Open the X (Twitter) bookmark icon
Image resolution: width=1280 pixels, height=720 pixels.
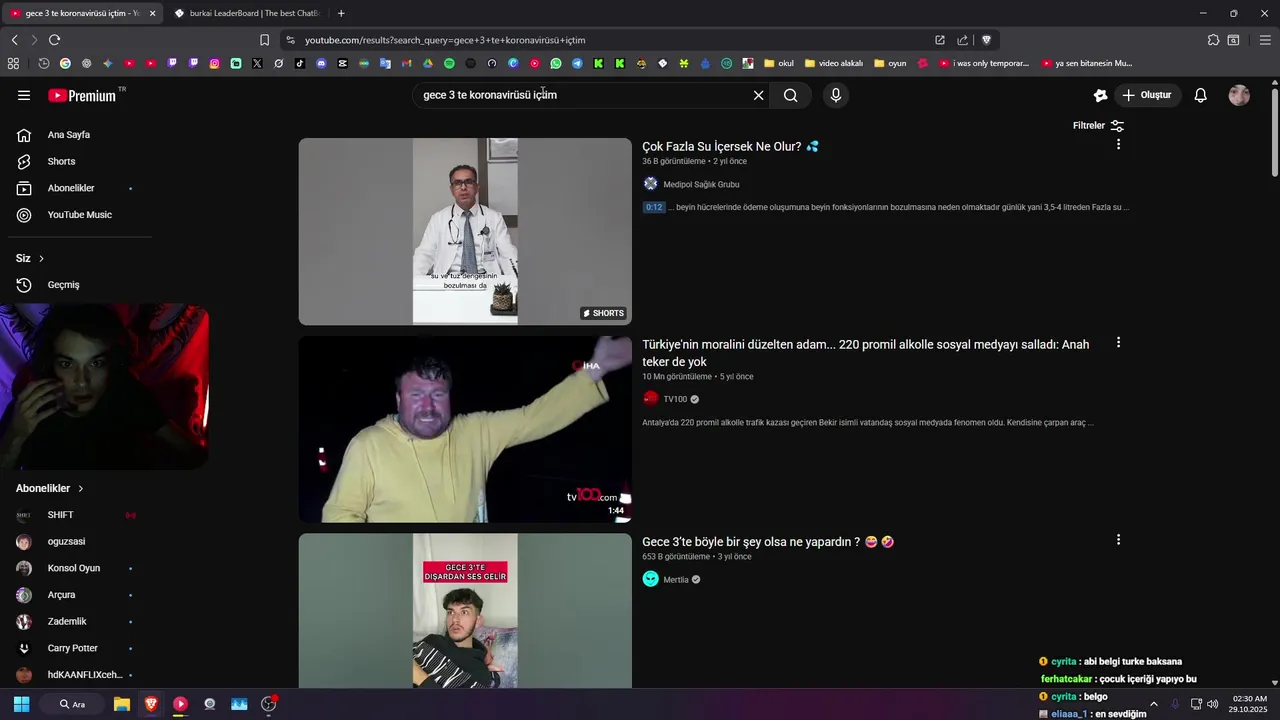point(257,63)
